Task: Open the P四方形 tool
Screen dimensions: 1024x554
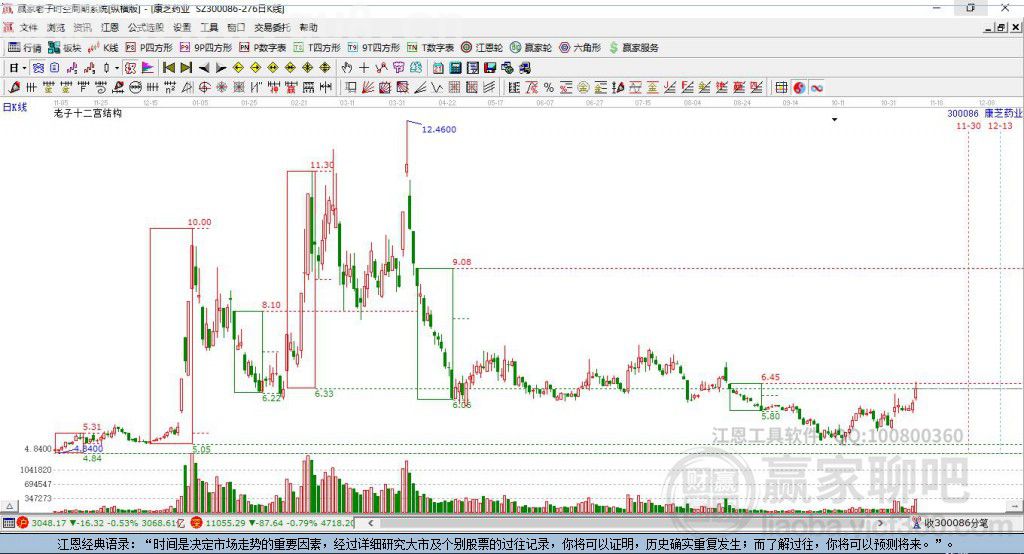Action: pyautogui.click(x=149, y=48)
